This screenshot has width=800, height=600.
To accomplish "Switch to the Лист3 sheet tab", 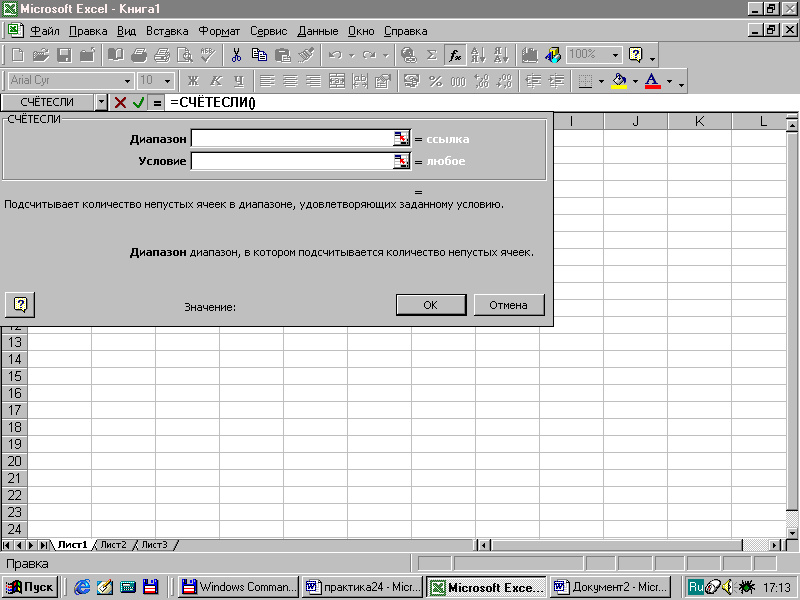I will pyautogui.click(x=154, y=544).
